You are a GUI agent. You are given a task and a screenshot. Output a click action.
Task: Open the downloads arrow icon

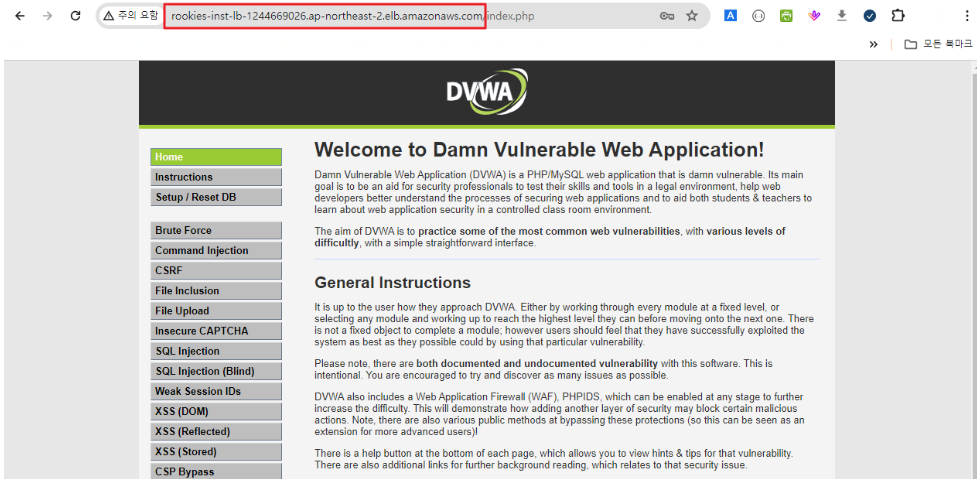842,16
